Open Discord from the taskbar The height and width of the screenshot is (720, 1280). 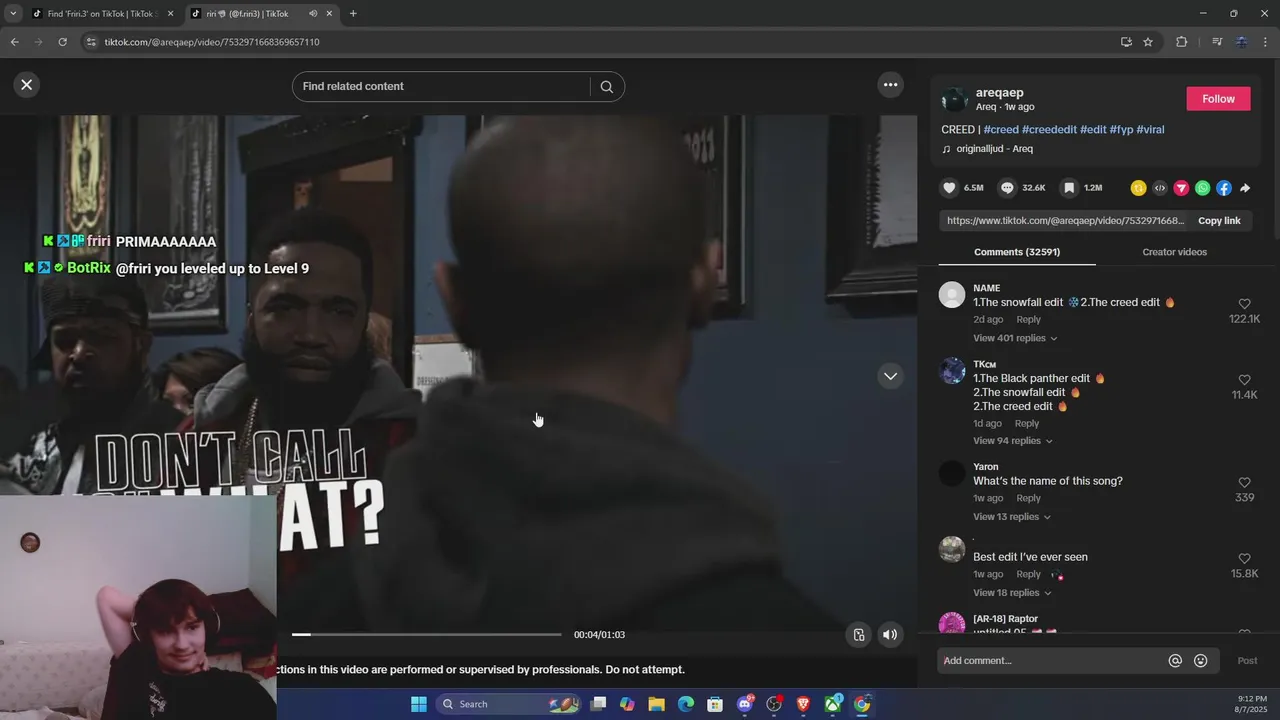(745, 704)
